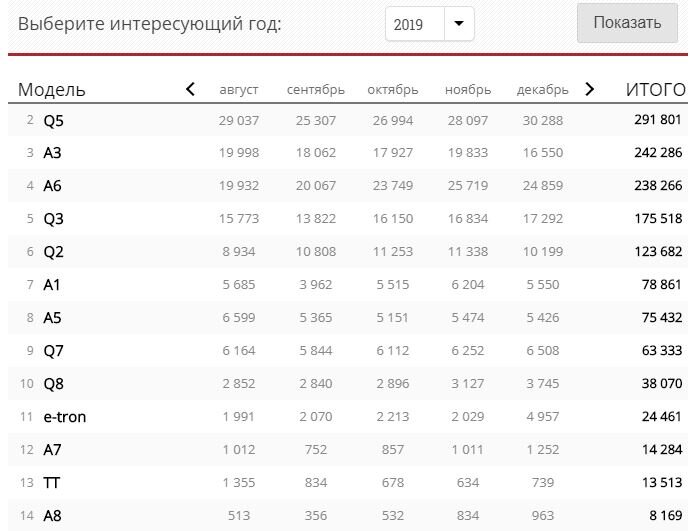This screenshot has height=531, width=693.
Task: Click A5 August value 6 599
Action: (x=239, y=317)
